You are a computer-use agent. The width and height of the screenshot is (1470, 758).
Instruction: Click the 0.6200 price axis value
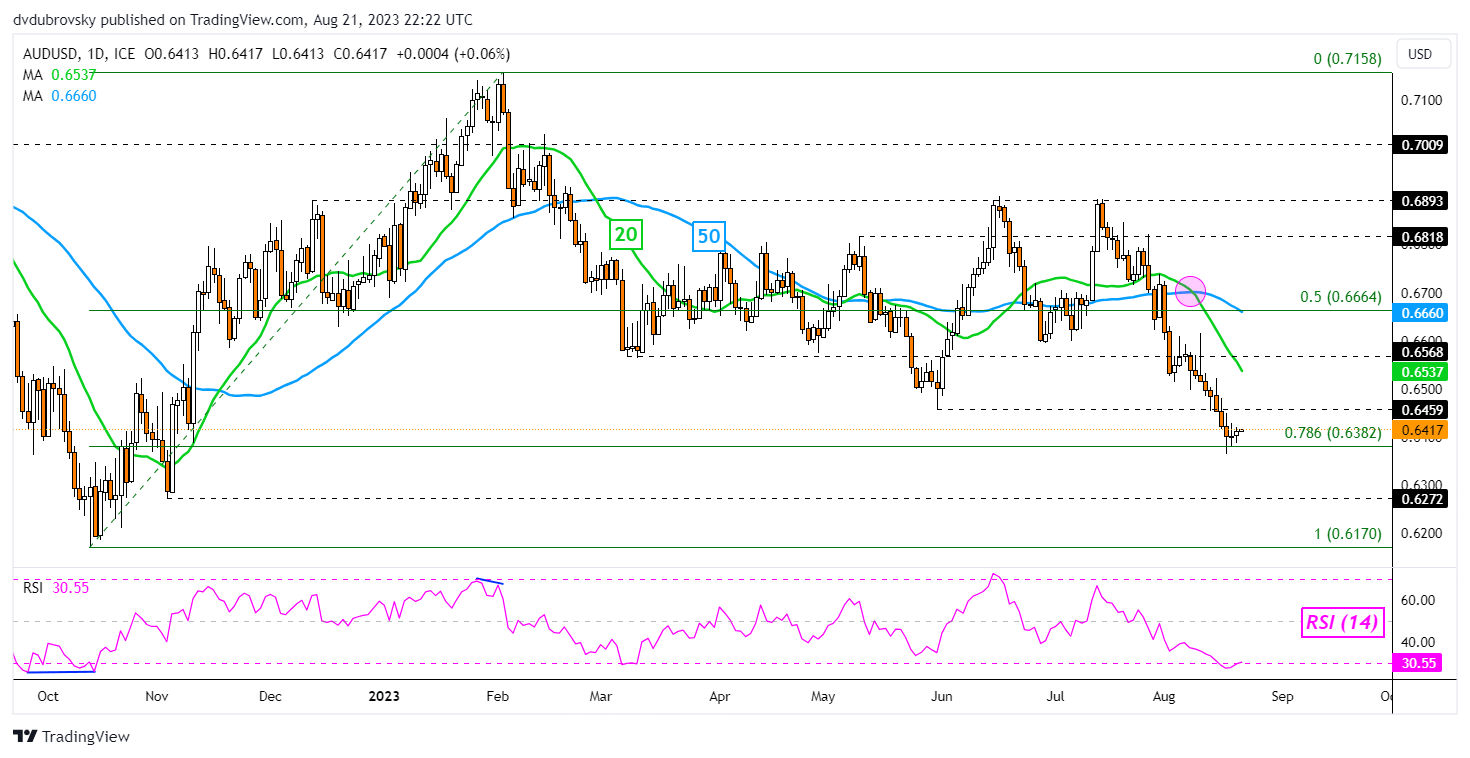tap(1421, 533)
